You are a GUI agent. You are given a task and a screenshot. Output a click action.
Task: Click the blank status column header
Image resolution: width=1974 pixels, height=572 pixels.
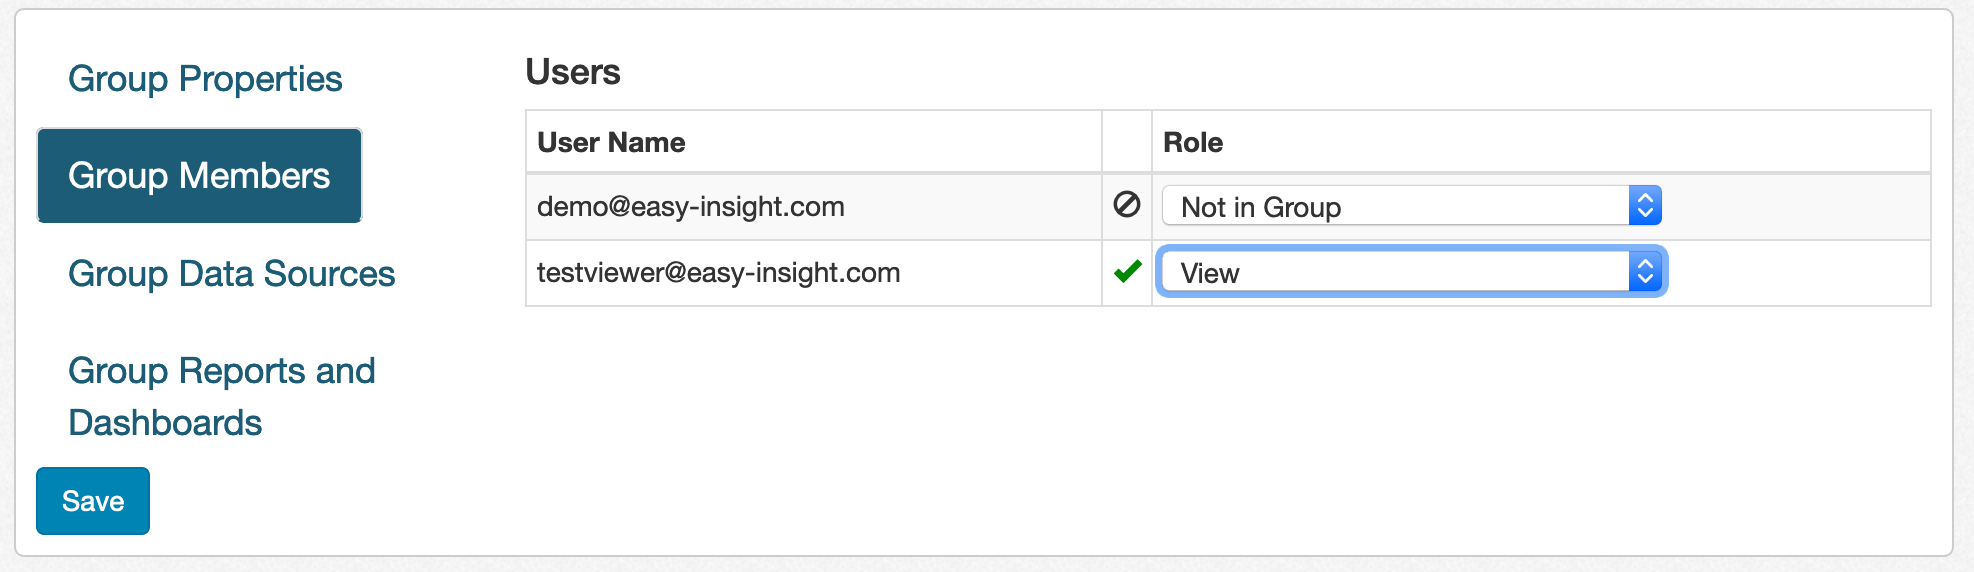(1127, 142)
